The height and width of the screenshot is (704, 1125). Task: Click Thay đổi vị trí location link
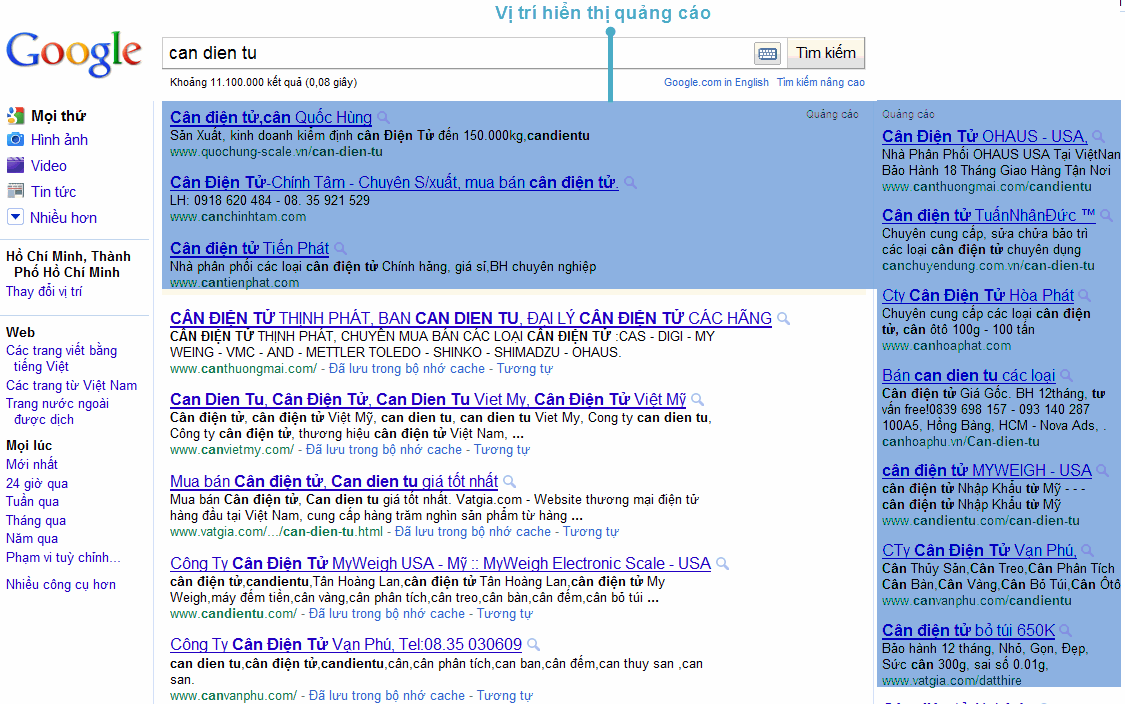click(x=44, y=292)
